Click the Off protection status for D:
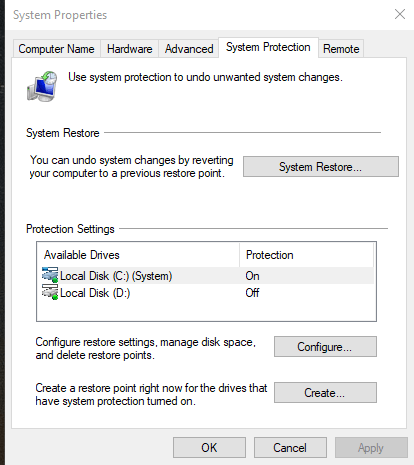This screenshot has width=414, height=465. [x=252, y=293]
